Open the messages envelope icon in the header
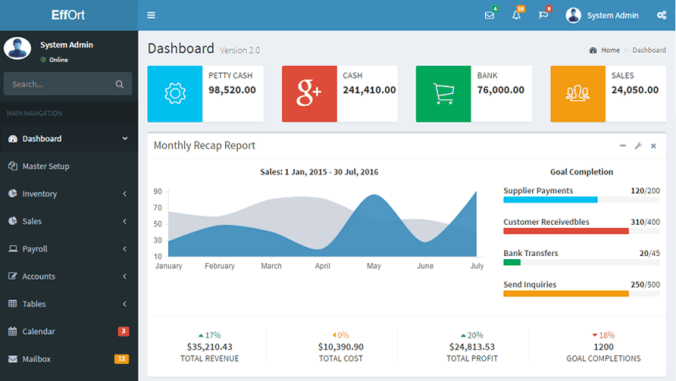 pos(489,16)
